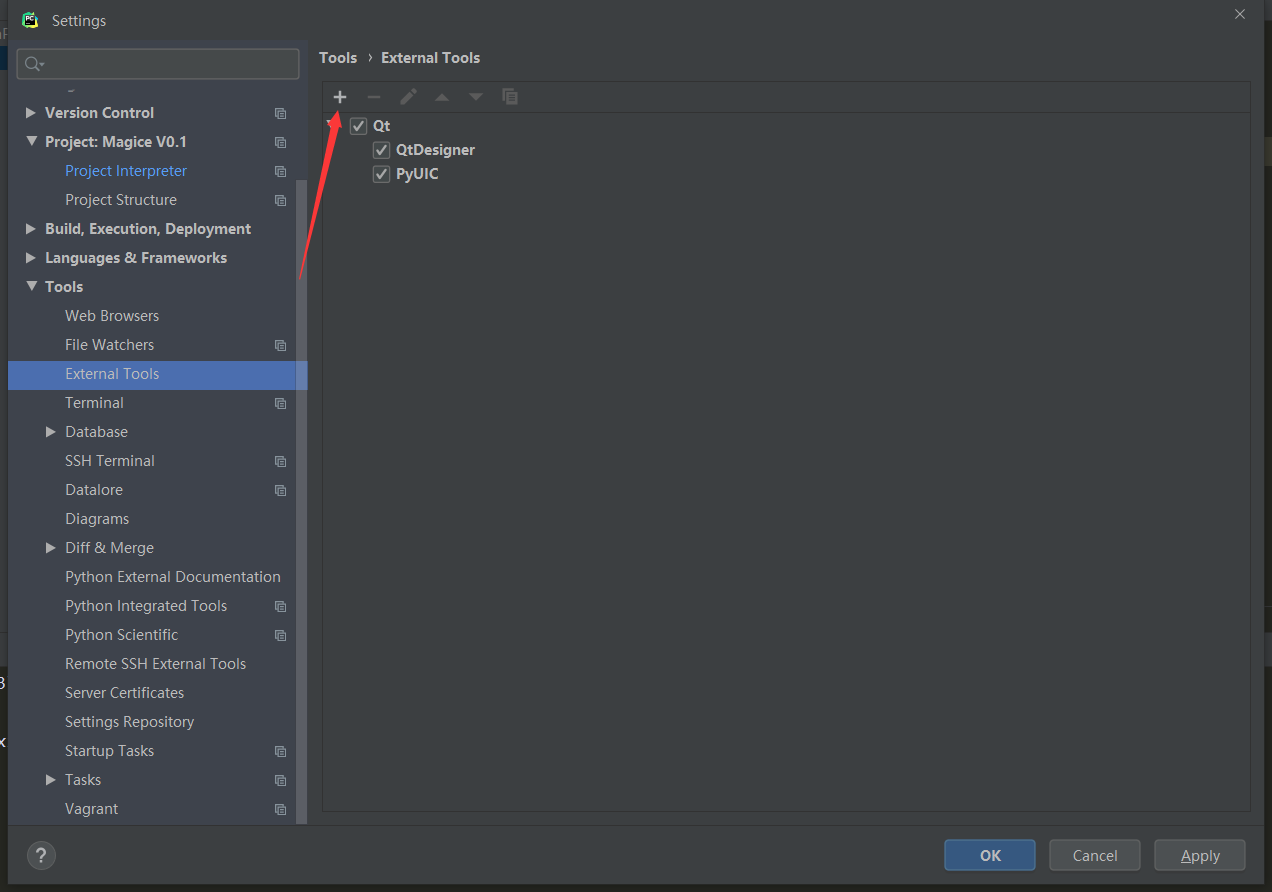Open Project Structure settings page
The height and width of the screenshot is (892, 1272).
121,200
